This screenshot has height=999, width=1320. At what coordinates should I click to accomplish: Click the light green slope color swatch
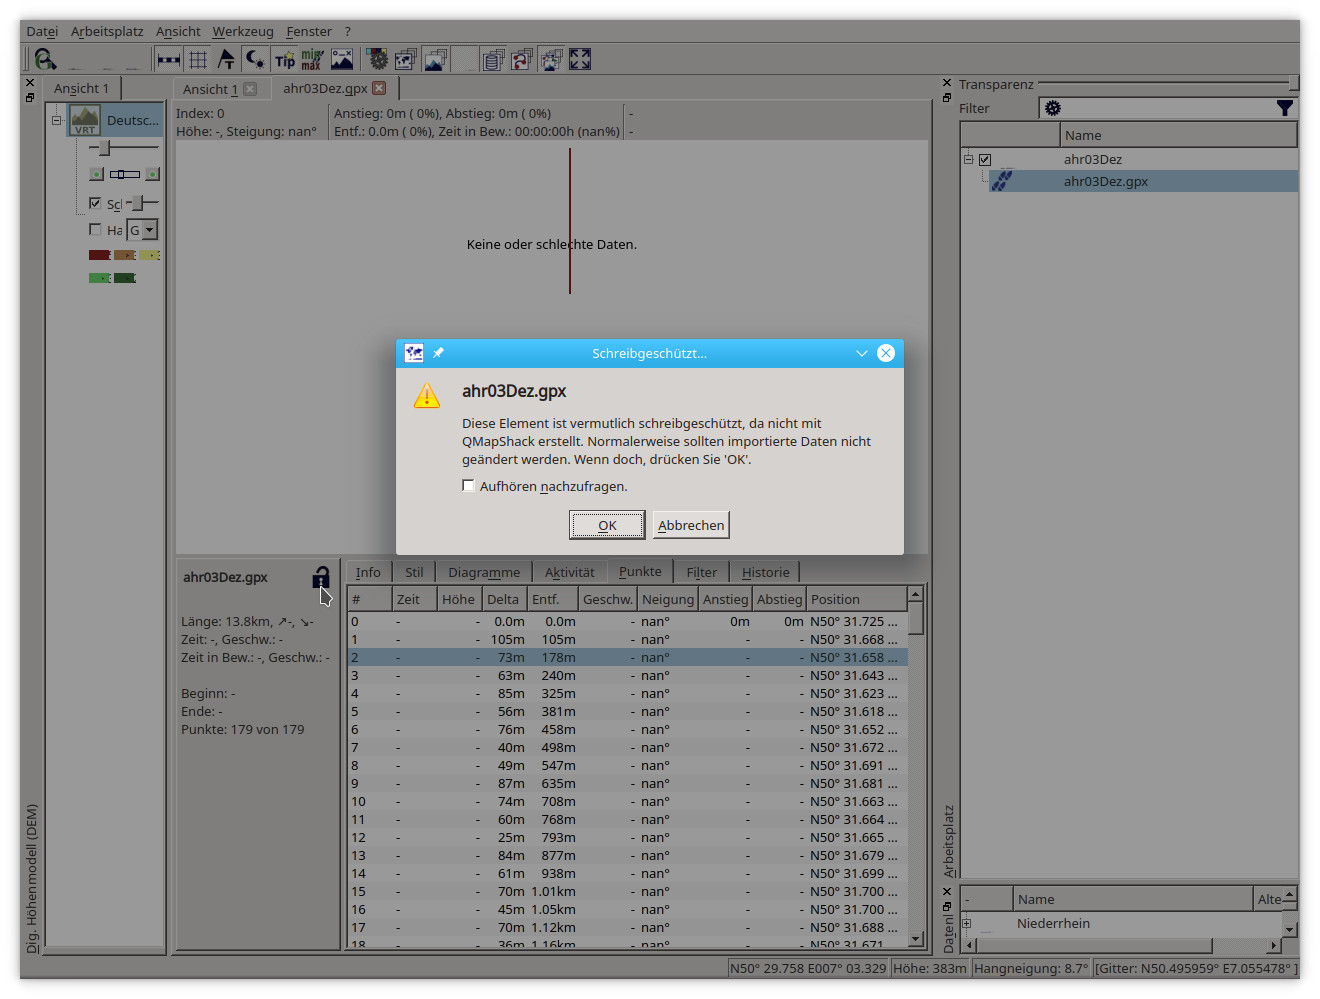(x=99, y=278)
